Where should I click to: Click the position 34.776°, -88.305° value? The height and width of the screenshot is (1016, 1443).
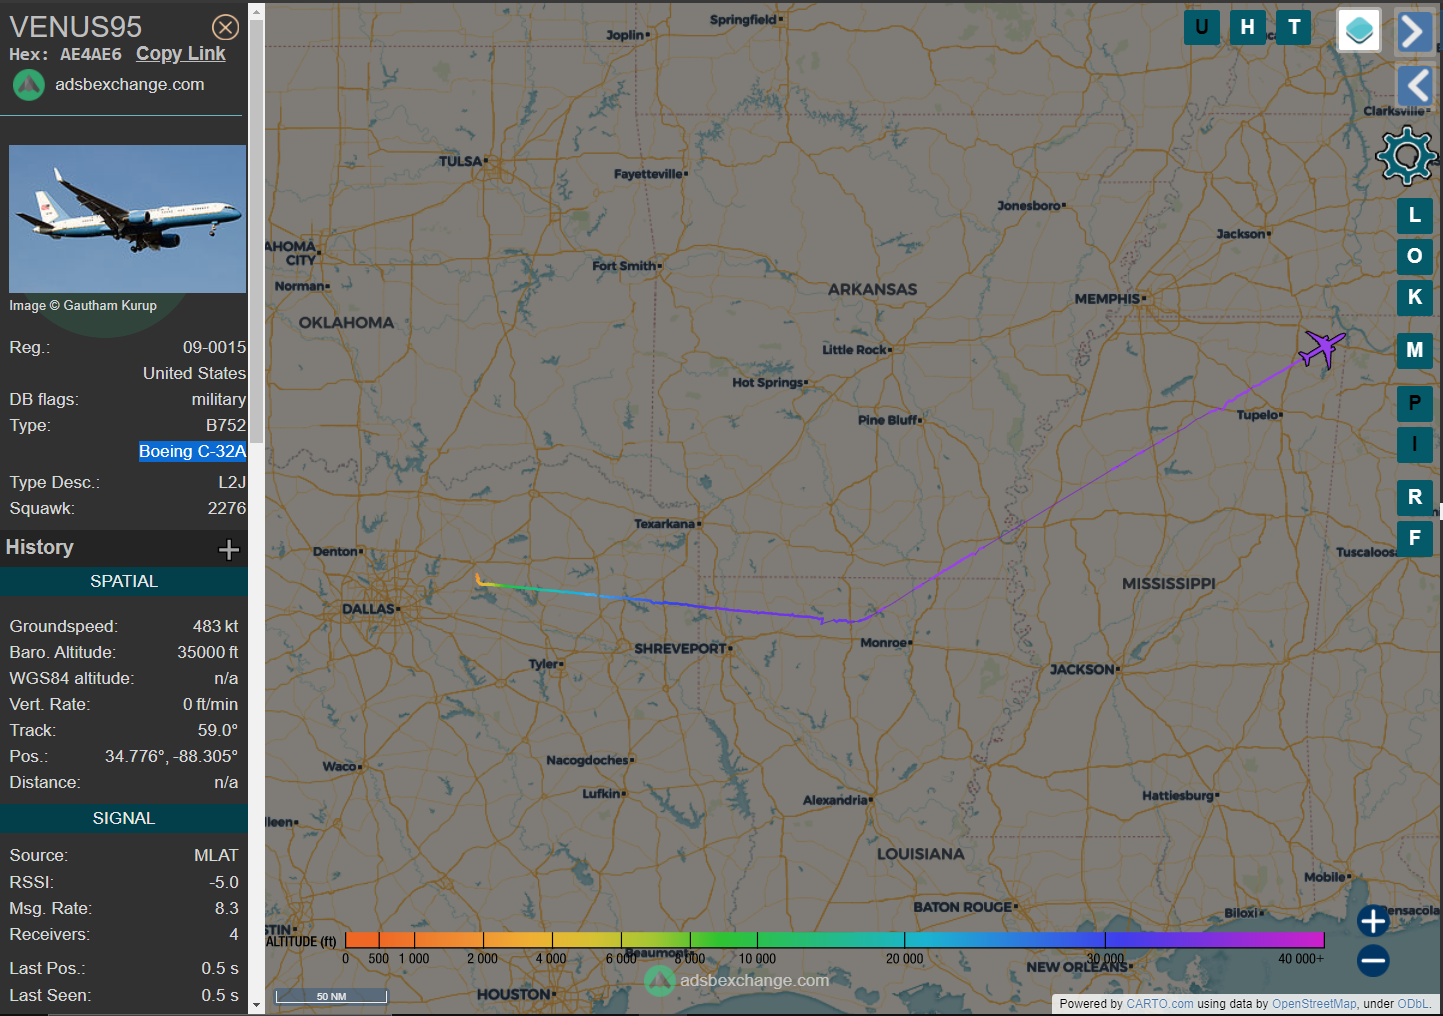(171, 757)
